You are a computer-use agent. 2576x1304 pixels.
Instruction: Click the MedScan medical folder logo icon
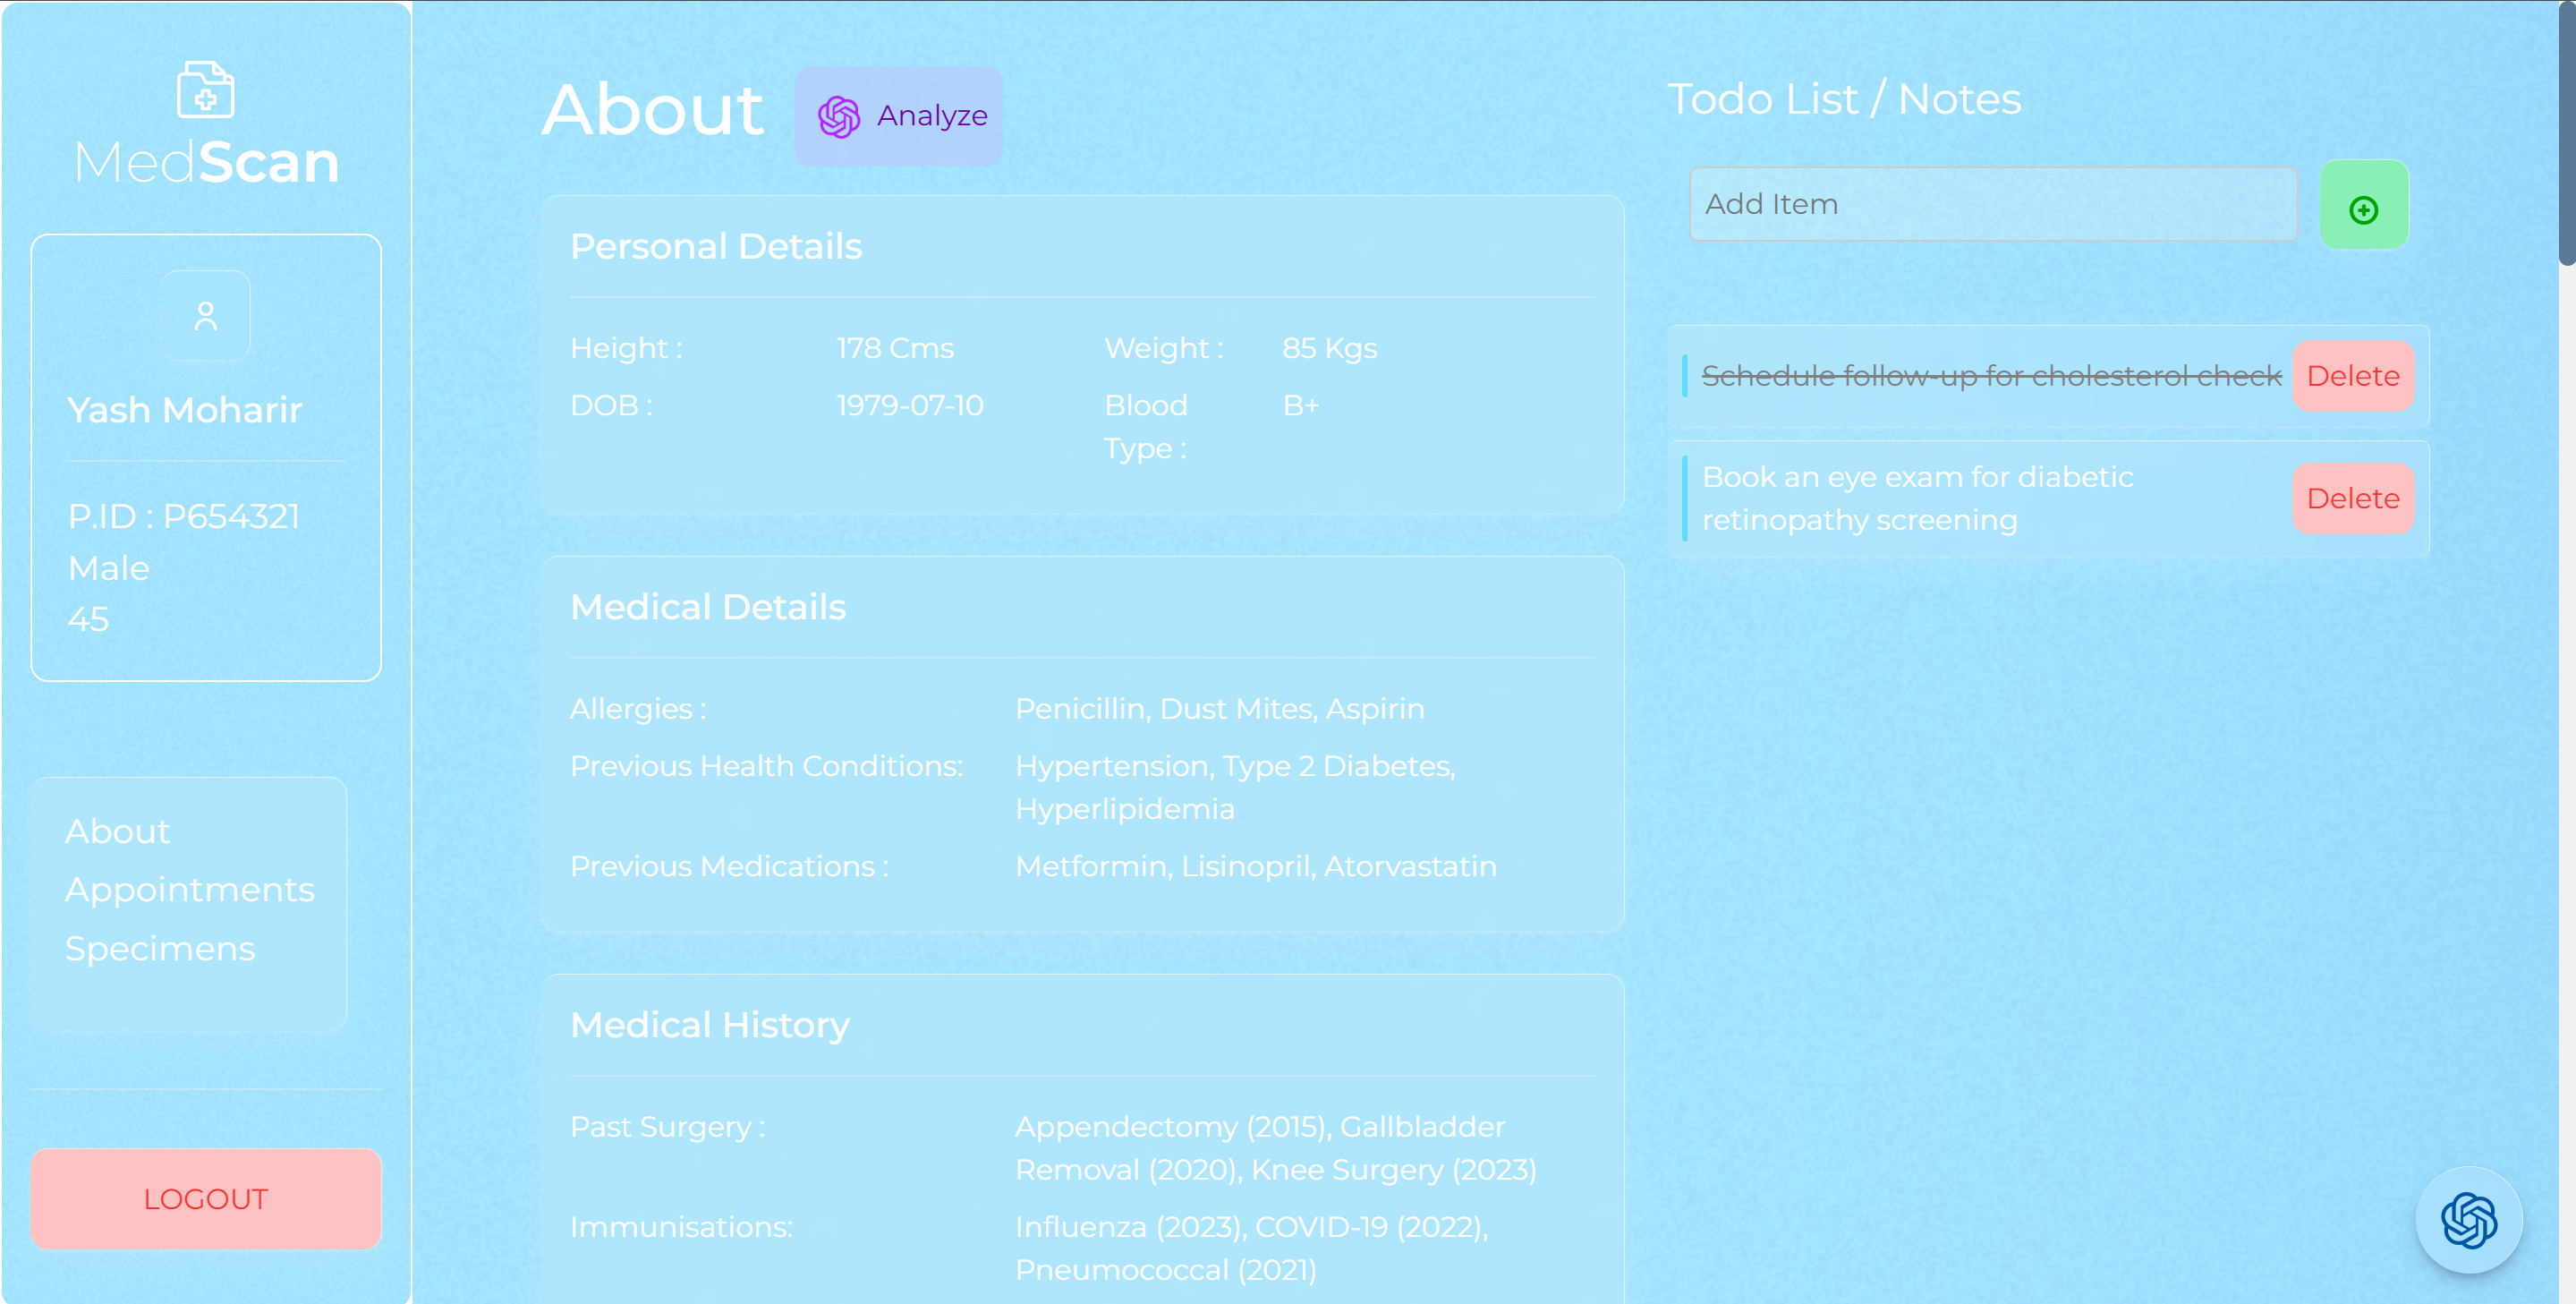(x=205, y=90)
